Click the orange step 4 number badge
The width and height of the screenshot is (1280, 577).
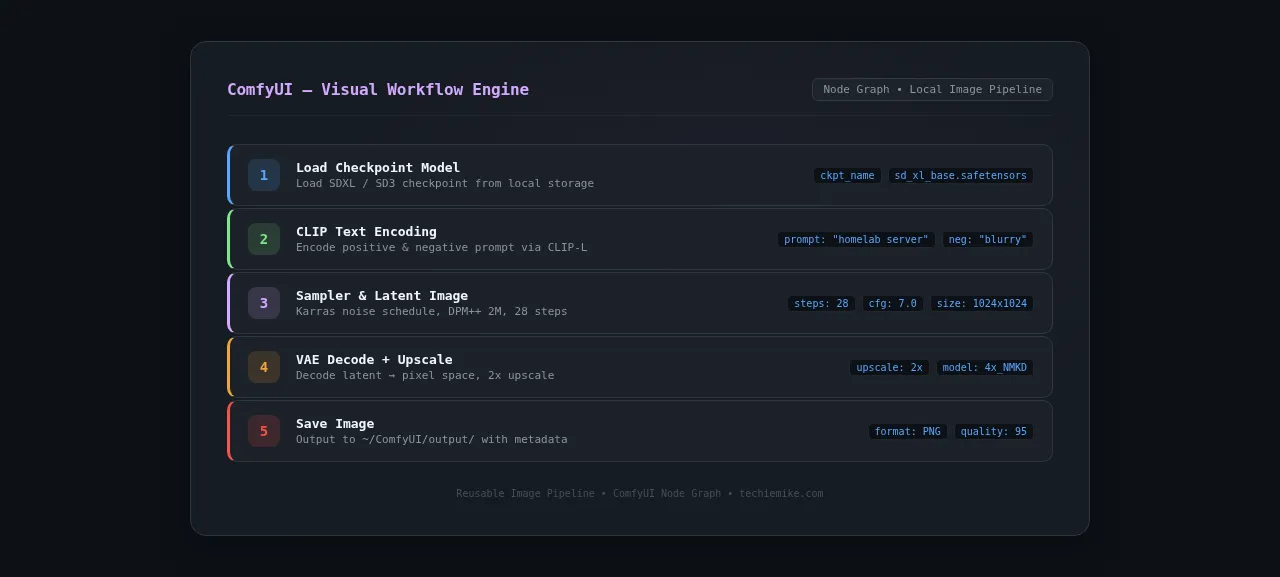pyautogui.click(x=264, y=367)
